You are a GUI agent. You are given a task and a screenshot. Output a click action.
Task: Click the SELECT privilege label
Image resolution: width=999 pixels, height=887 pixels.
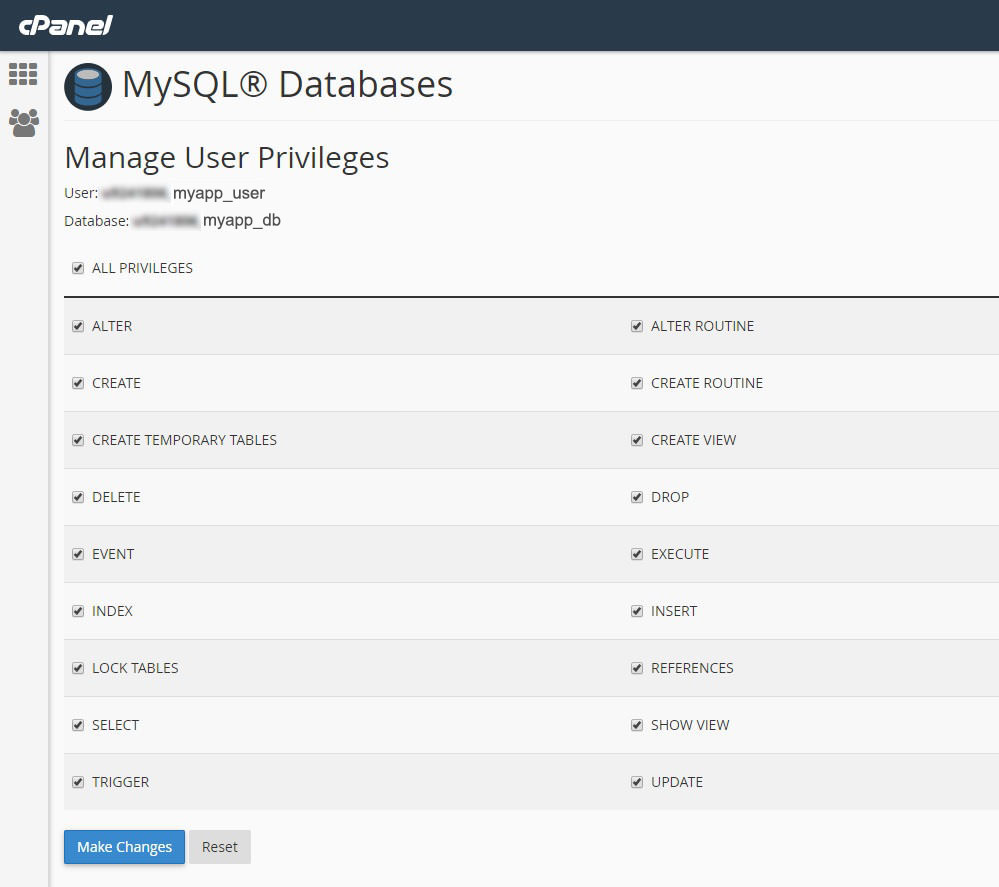(x=115, y=725)
